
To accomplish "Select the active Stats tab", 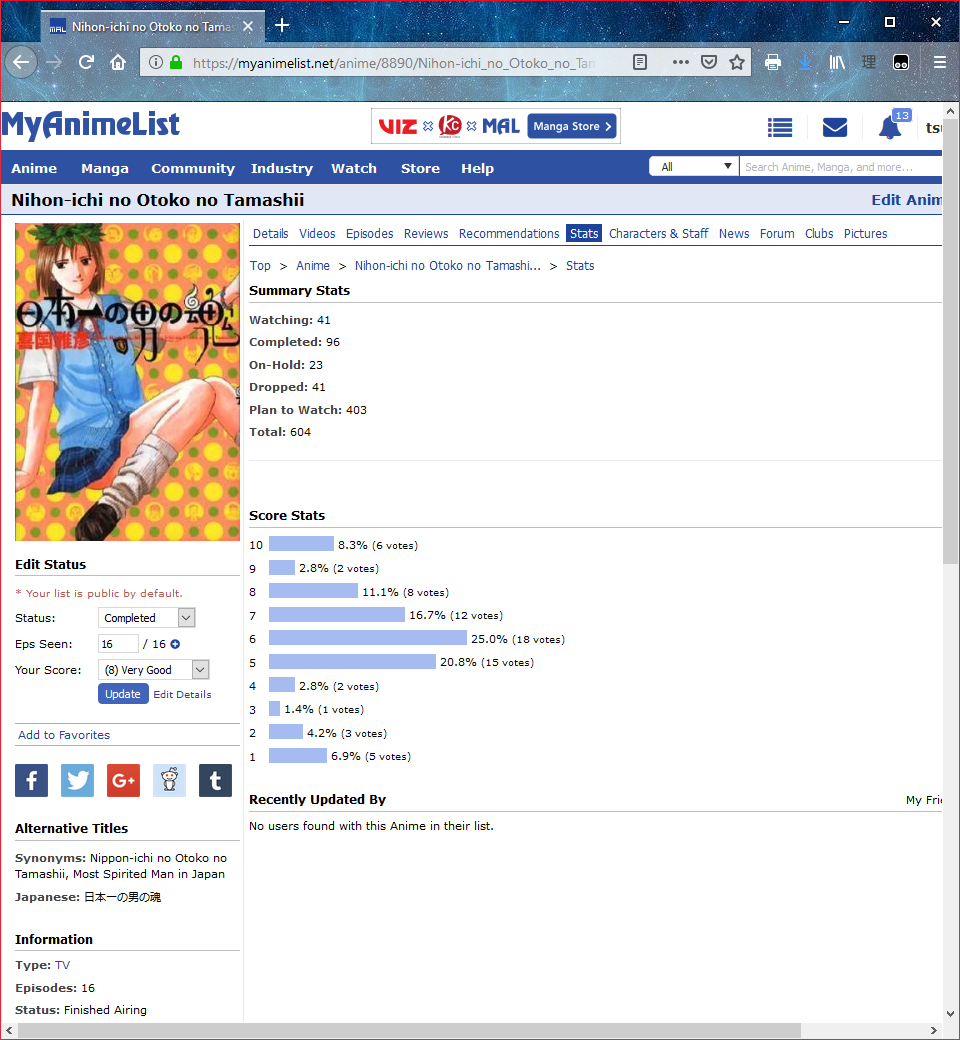I will click(x=584, y=233).
